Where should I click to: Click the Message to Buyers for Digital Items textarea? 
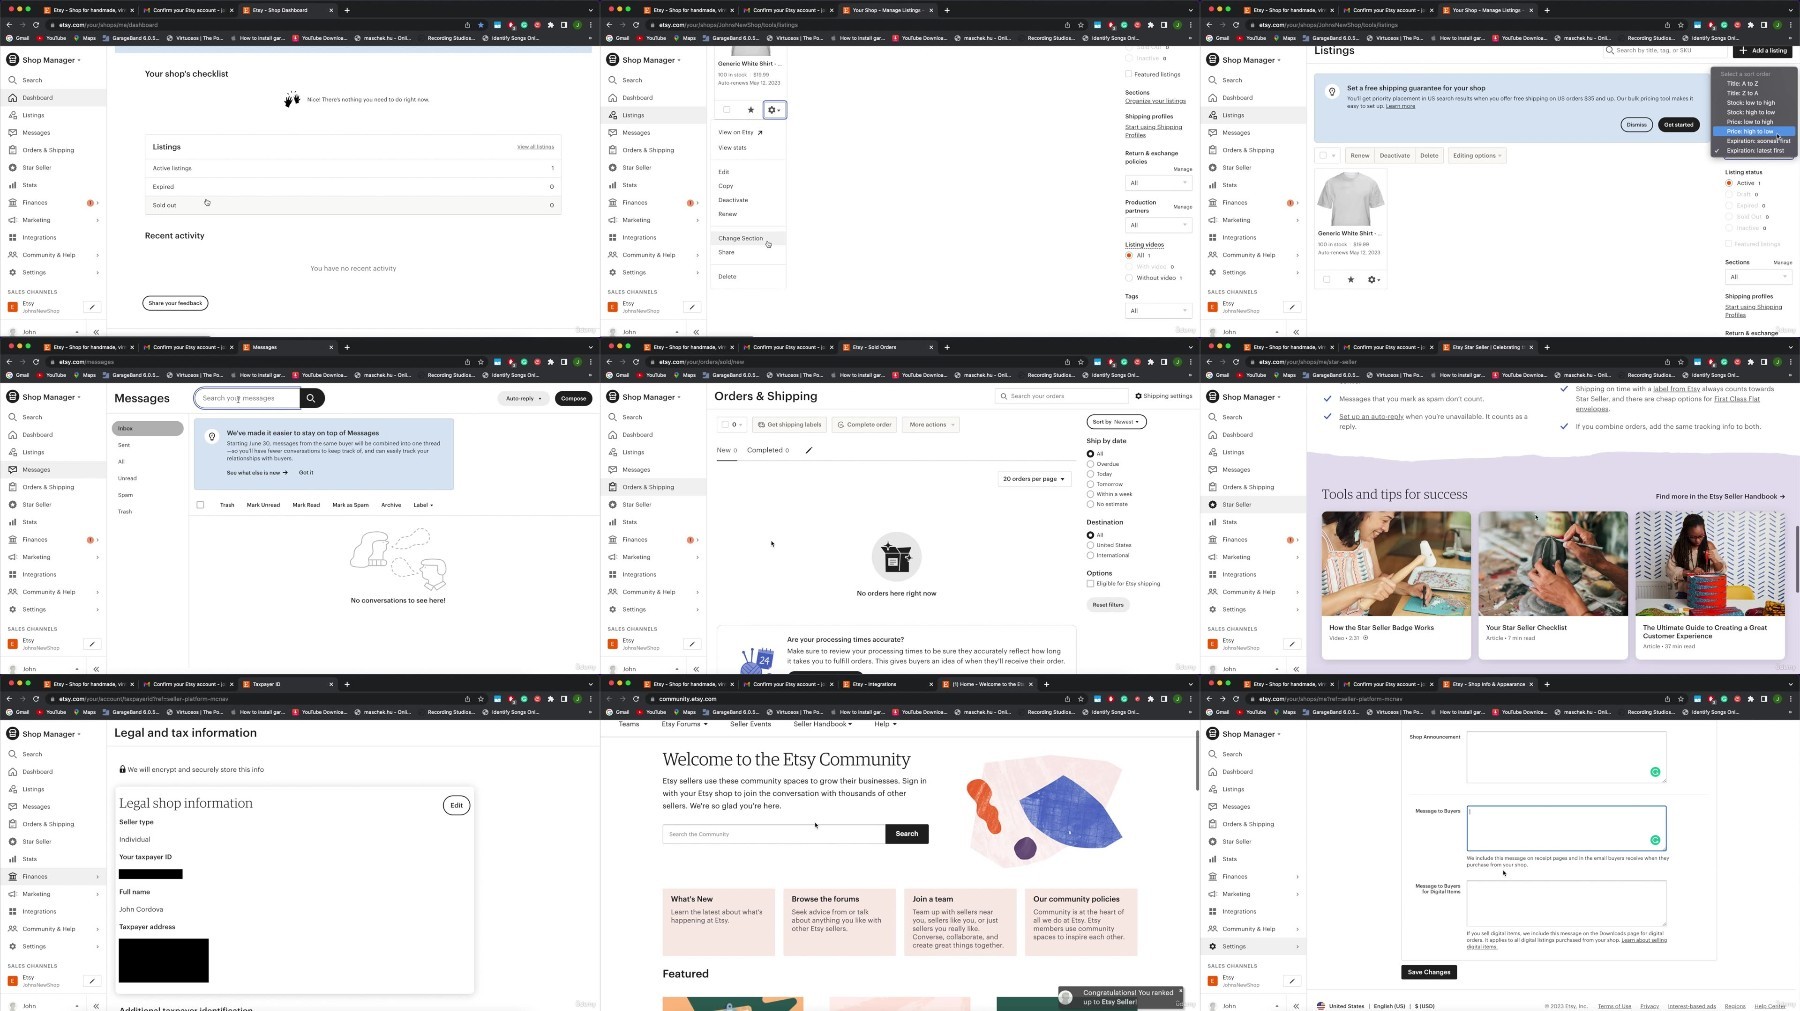coord(1566,903)
